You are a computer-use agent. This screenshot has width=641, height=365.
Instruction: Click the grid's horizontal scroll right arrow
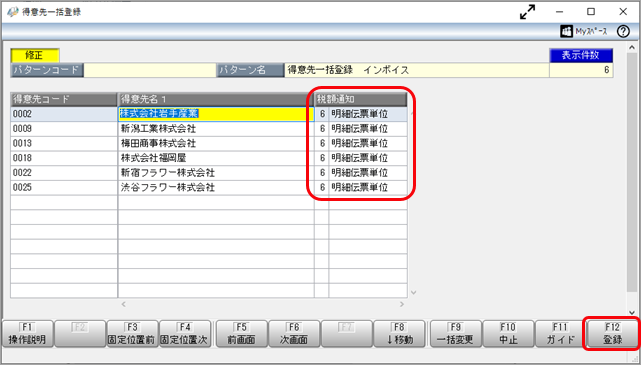tap(402, 304)
